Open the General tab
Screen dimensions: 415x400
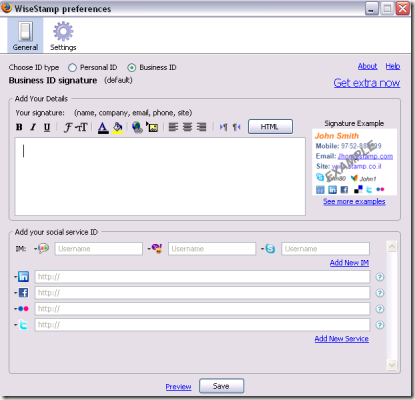click(x=25, y=36)
